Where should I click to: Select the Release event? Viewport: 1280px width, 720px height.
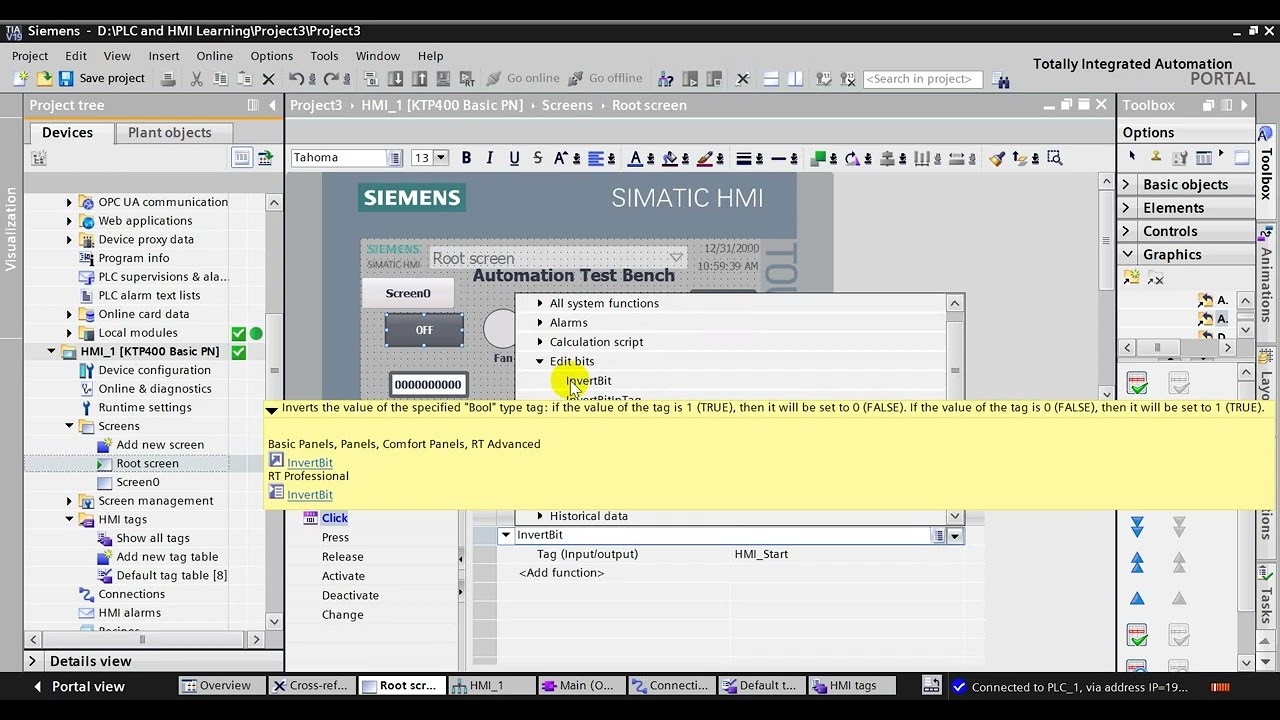click(343, 557)
